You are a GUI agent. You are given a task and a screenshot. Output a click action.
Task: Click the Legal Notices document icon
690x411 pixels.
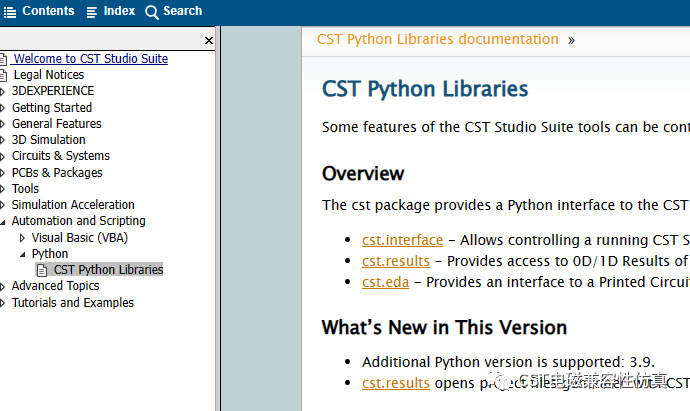point(4,75)
